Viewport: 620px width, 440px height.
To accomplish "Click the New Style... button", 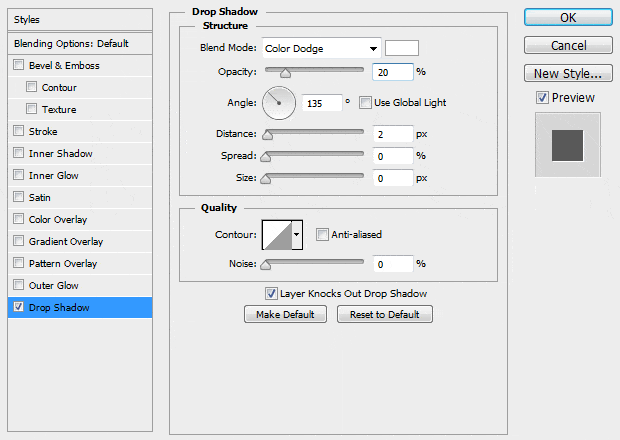I will [x=568, y=73].
